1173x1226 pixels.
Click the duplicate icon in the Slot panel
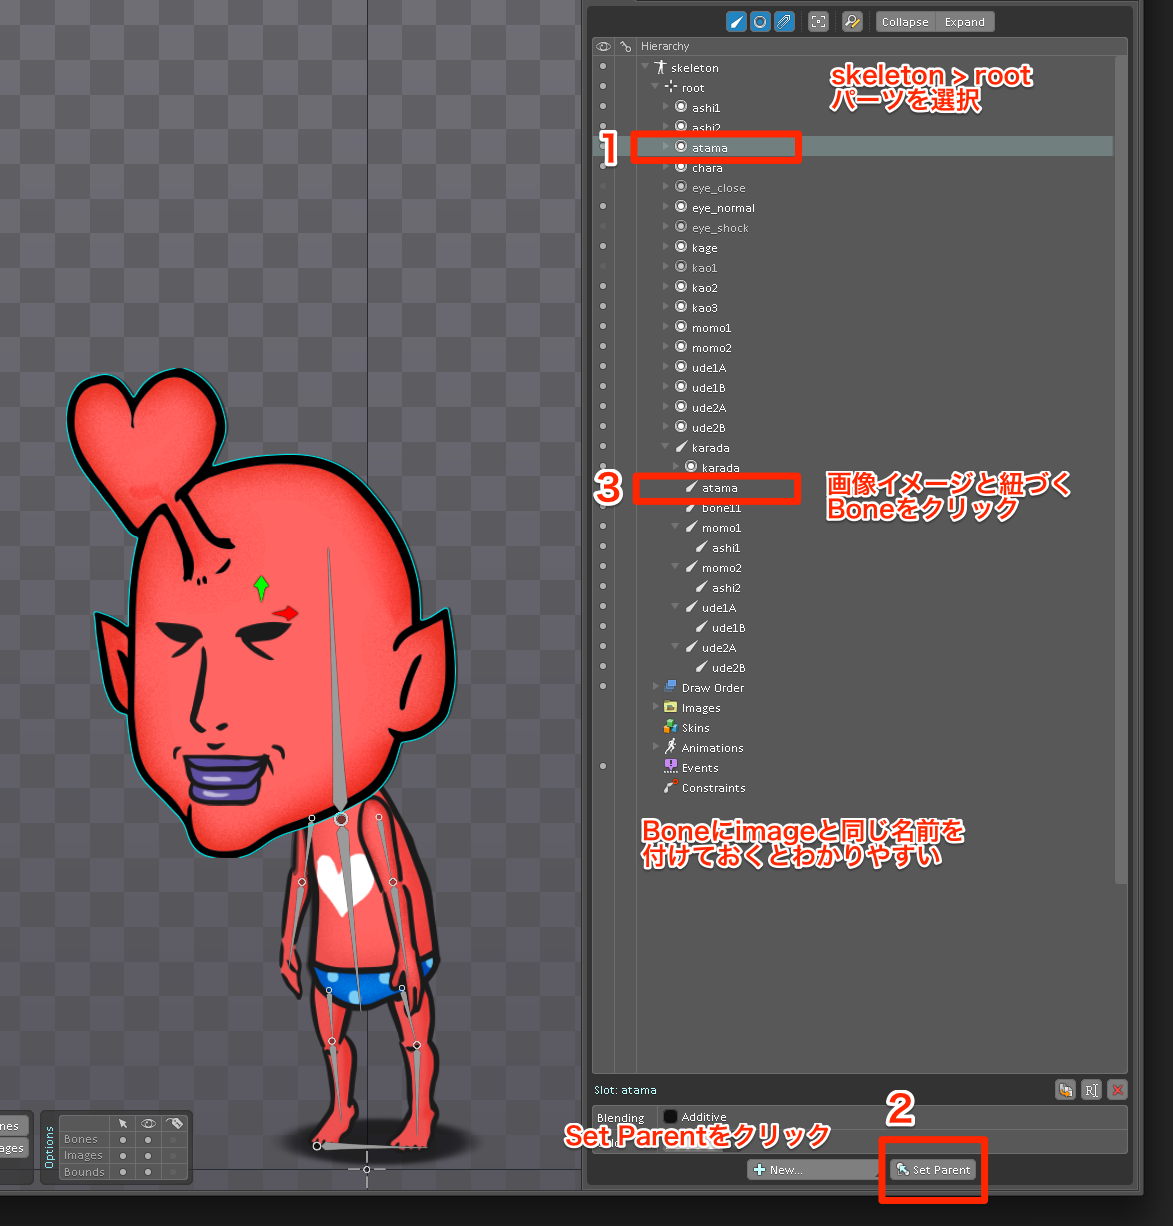point(1065,1090)
